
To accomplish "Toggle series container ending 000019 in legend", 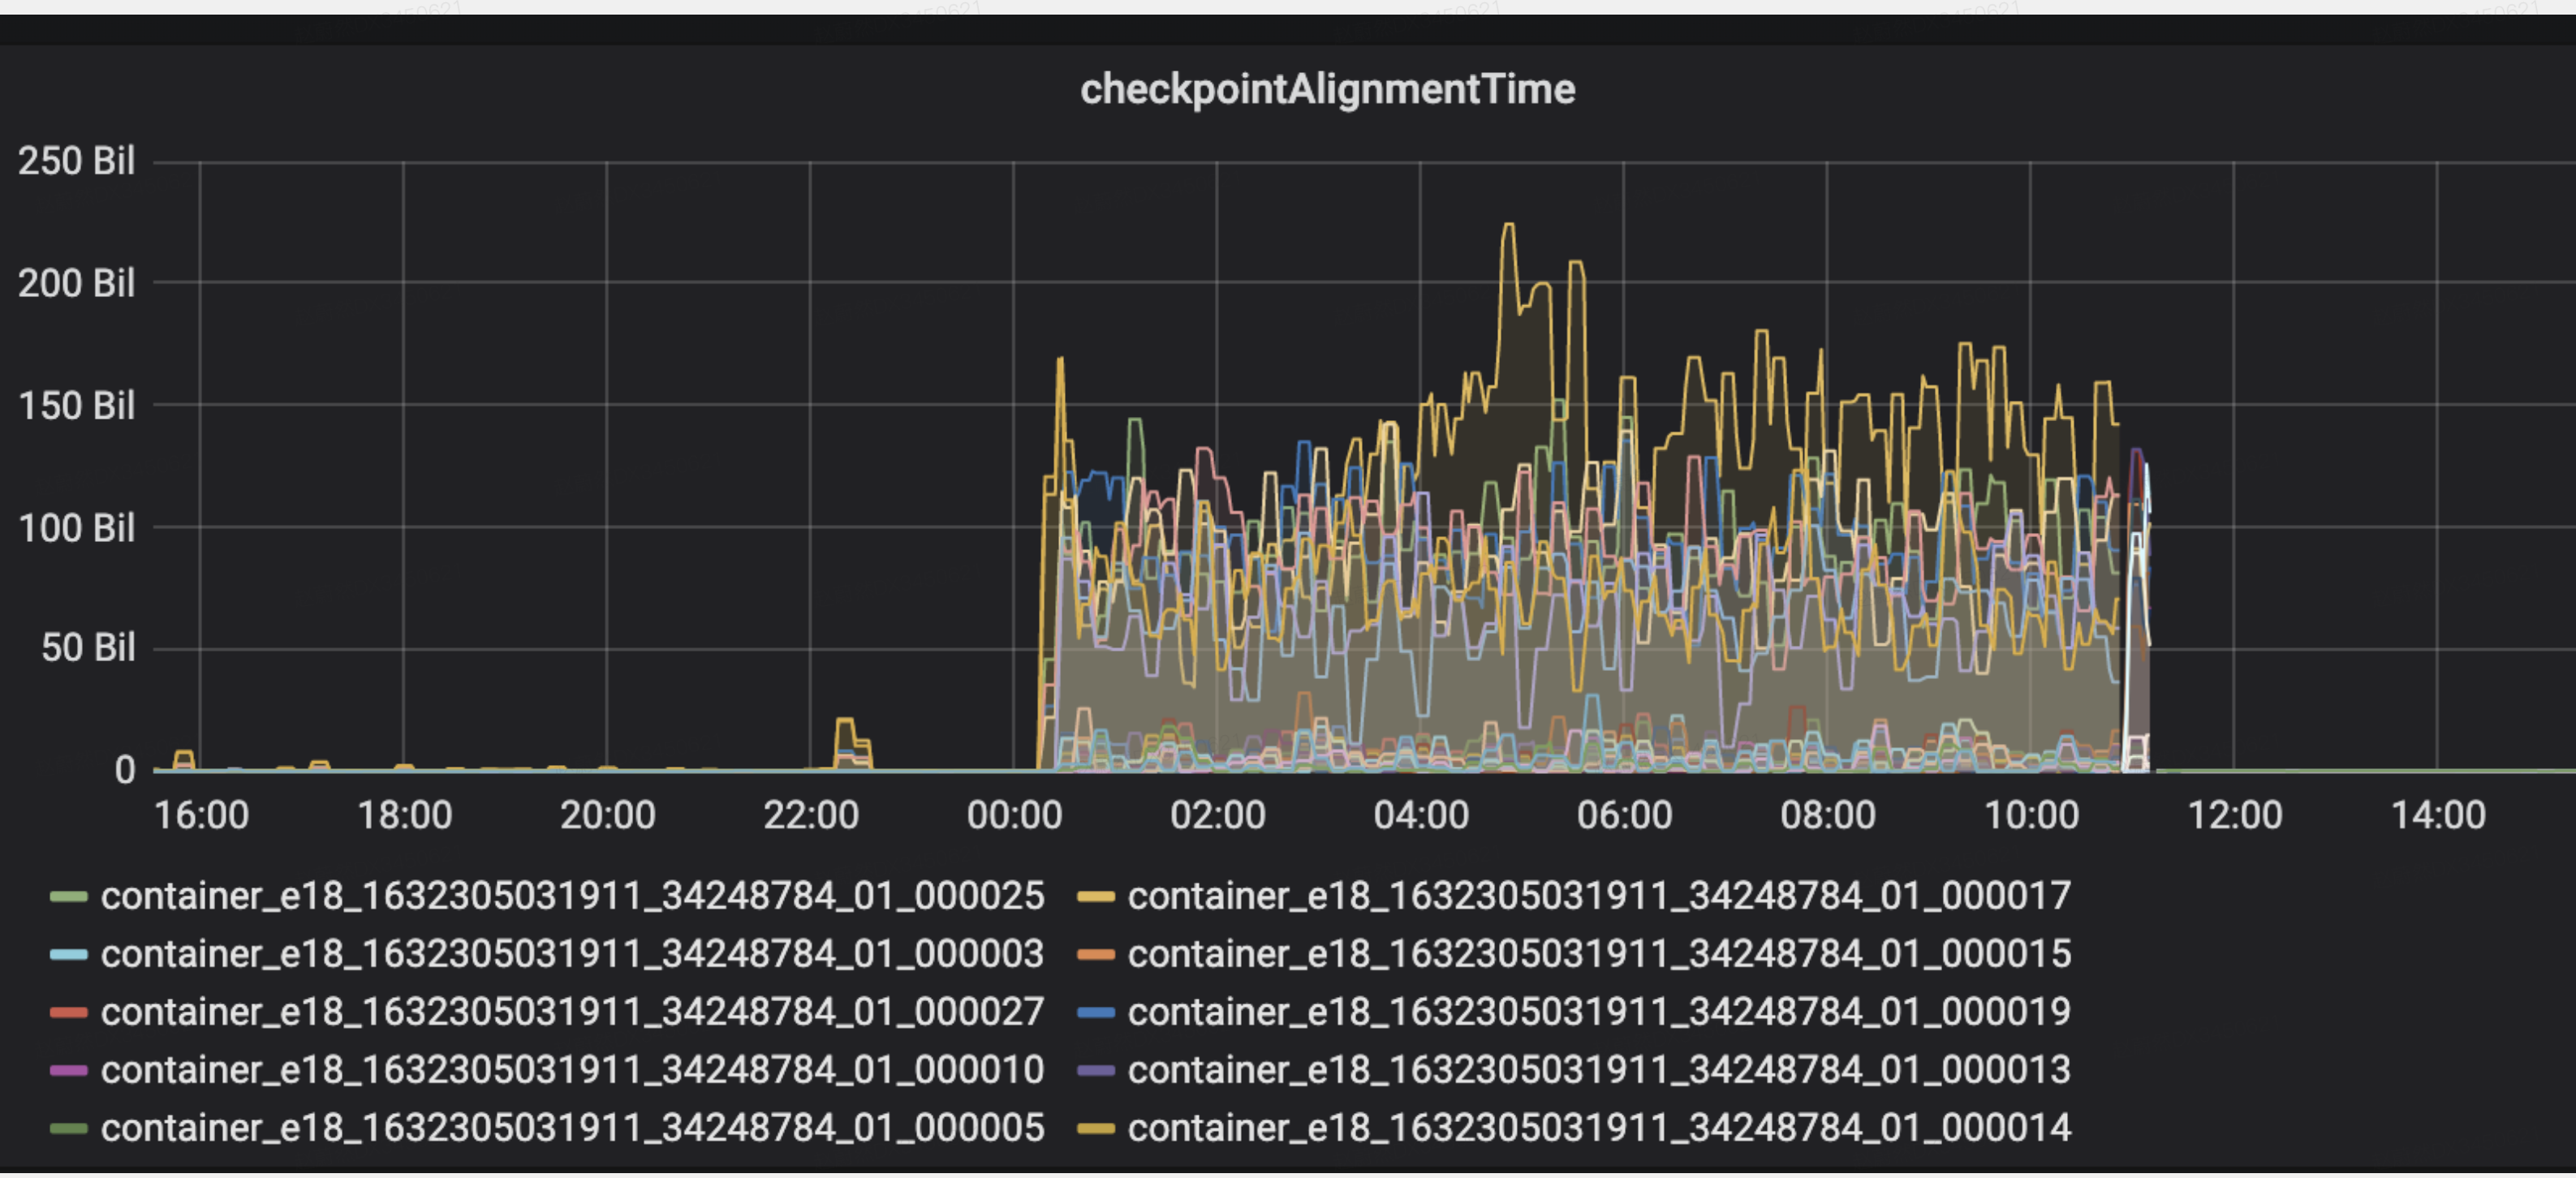I will click(1599, 1012).
